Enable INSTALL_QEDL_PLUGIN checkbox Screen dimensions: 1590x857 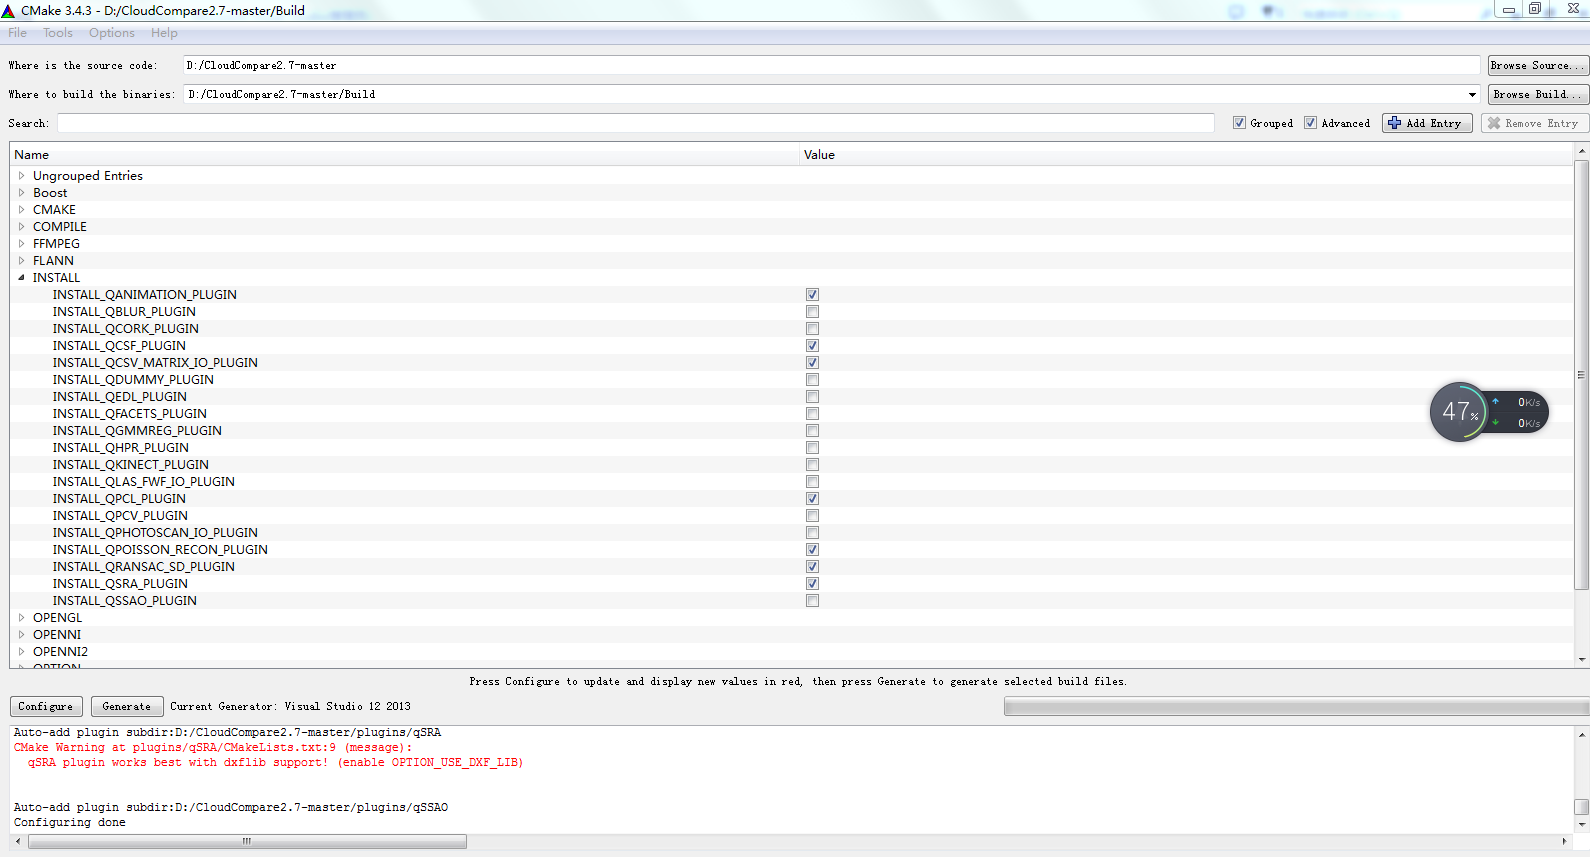coord(812,397)
